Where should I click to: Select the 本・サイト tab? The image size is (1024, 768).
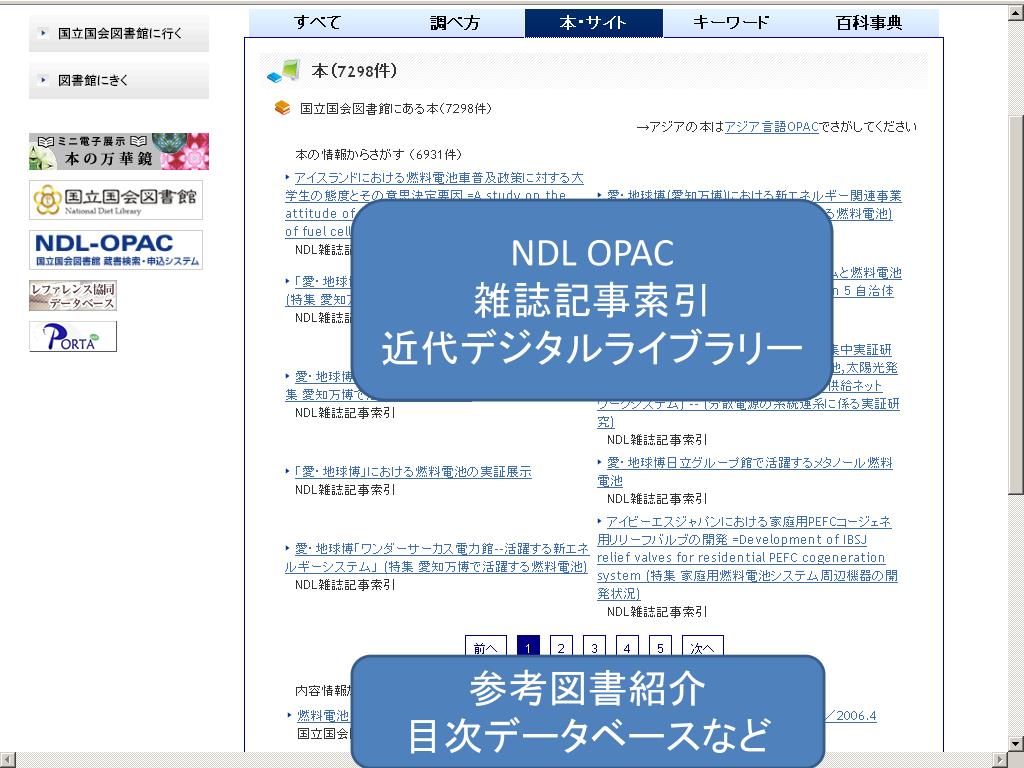(x=594, y=23)
